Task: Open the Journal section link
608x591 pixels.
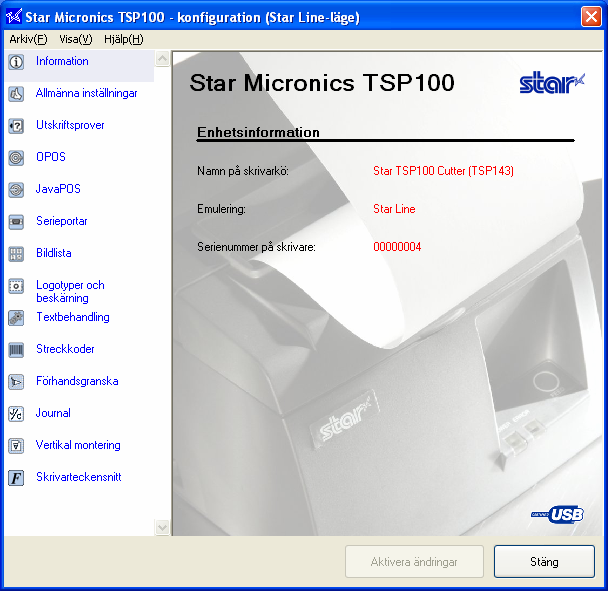Action: [53, 413]
